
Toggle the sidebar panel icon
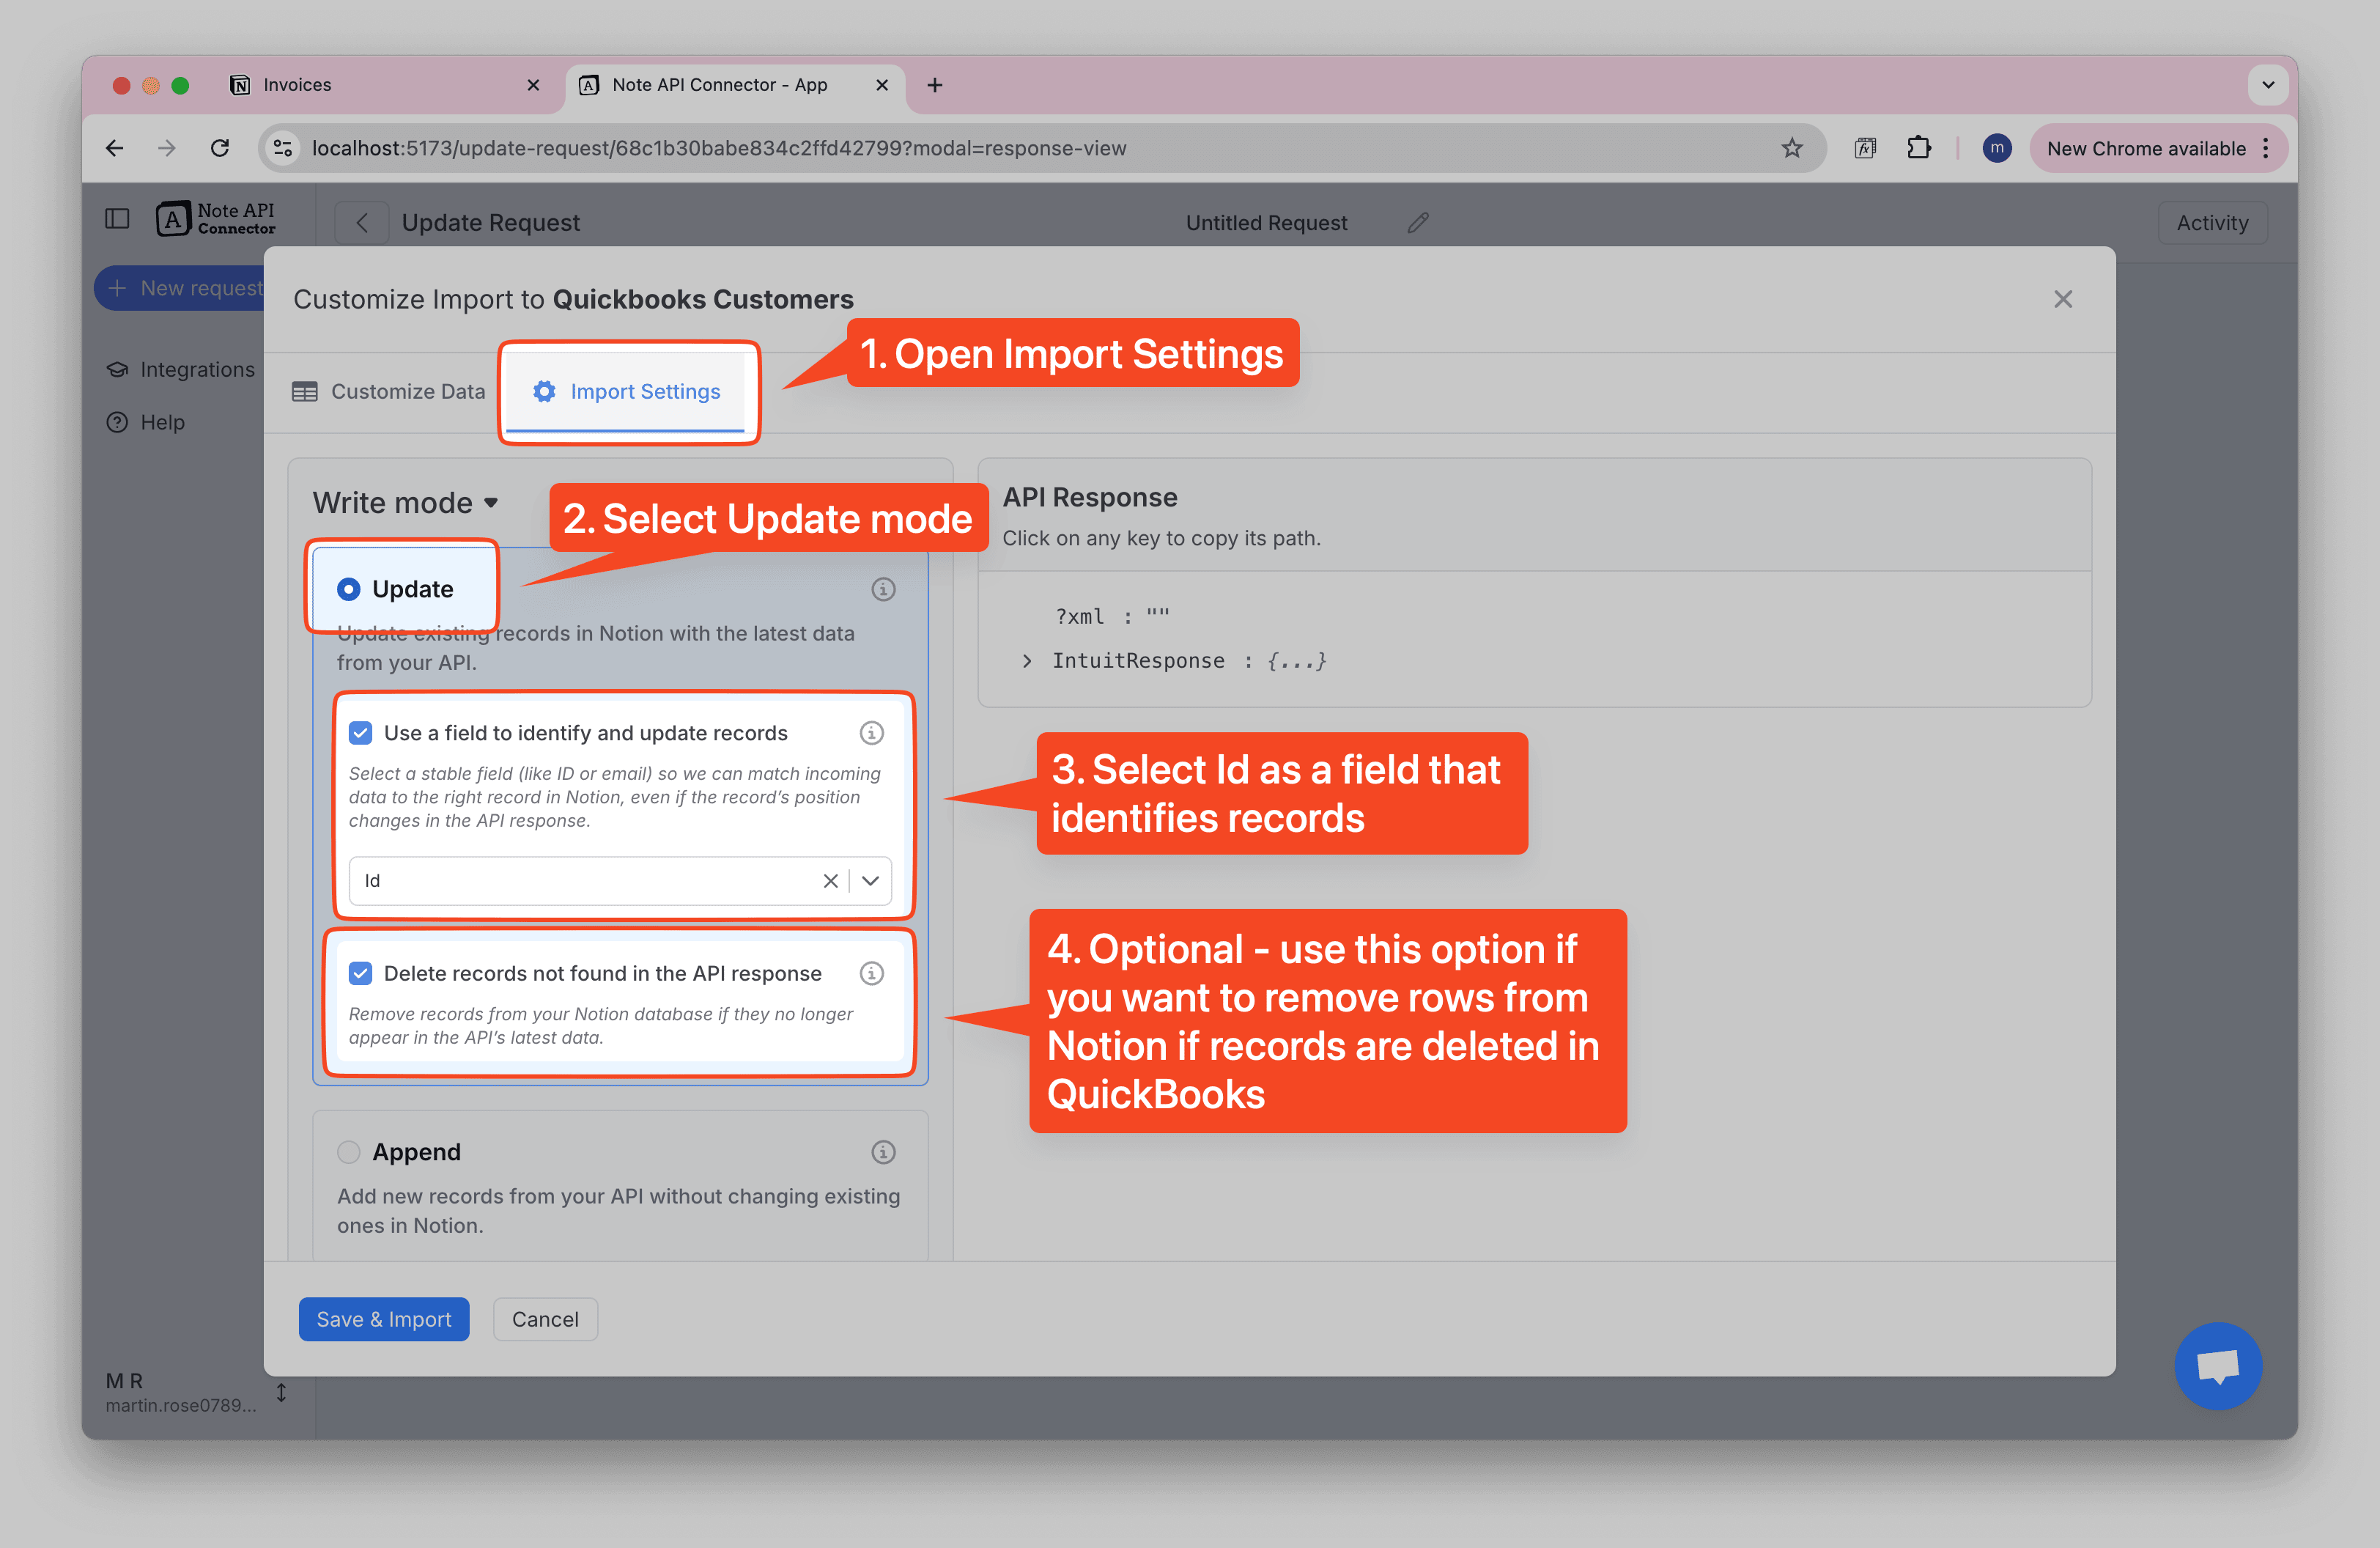[117, 219]
